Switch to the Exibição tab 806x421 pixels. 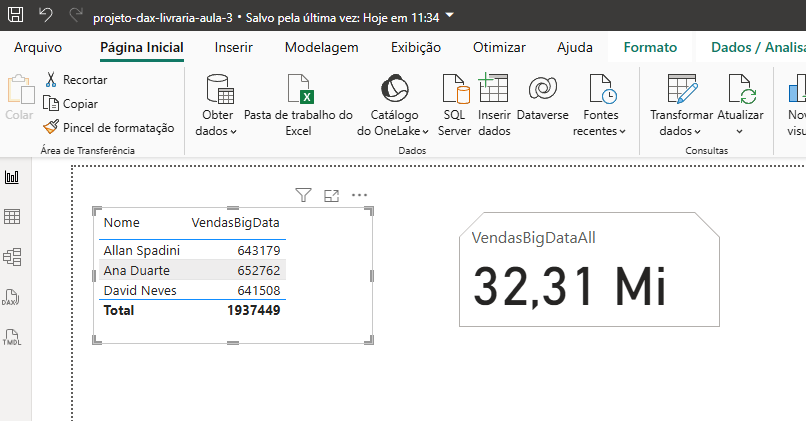pos(416,47)
